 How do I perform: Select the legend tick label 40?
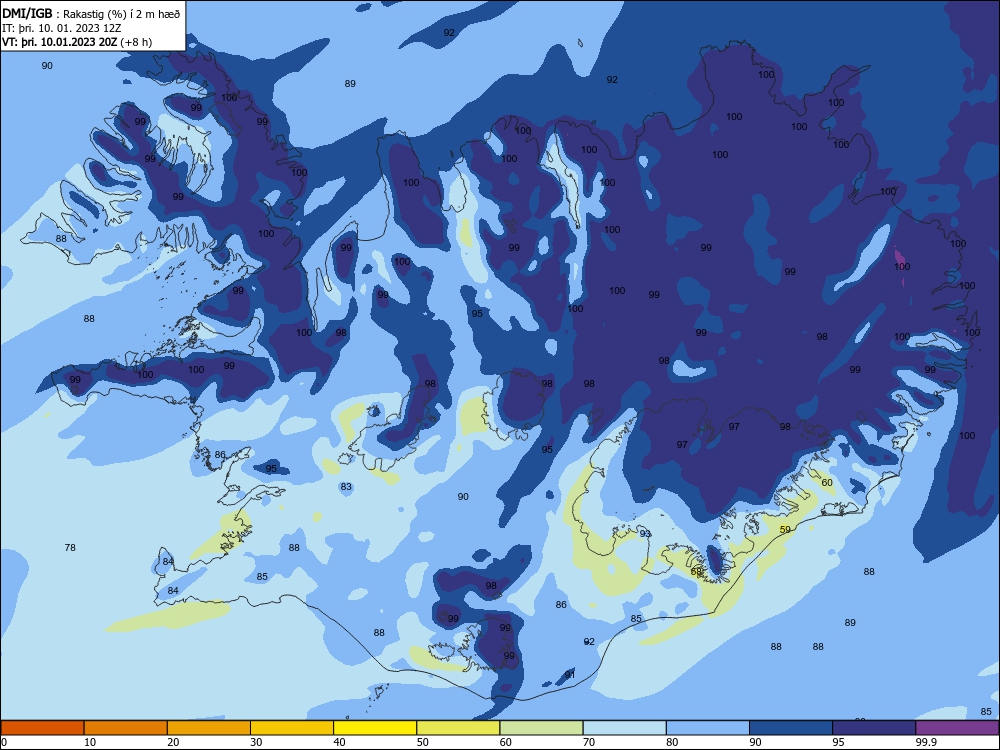click(x=339, y=742)
